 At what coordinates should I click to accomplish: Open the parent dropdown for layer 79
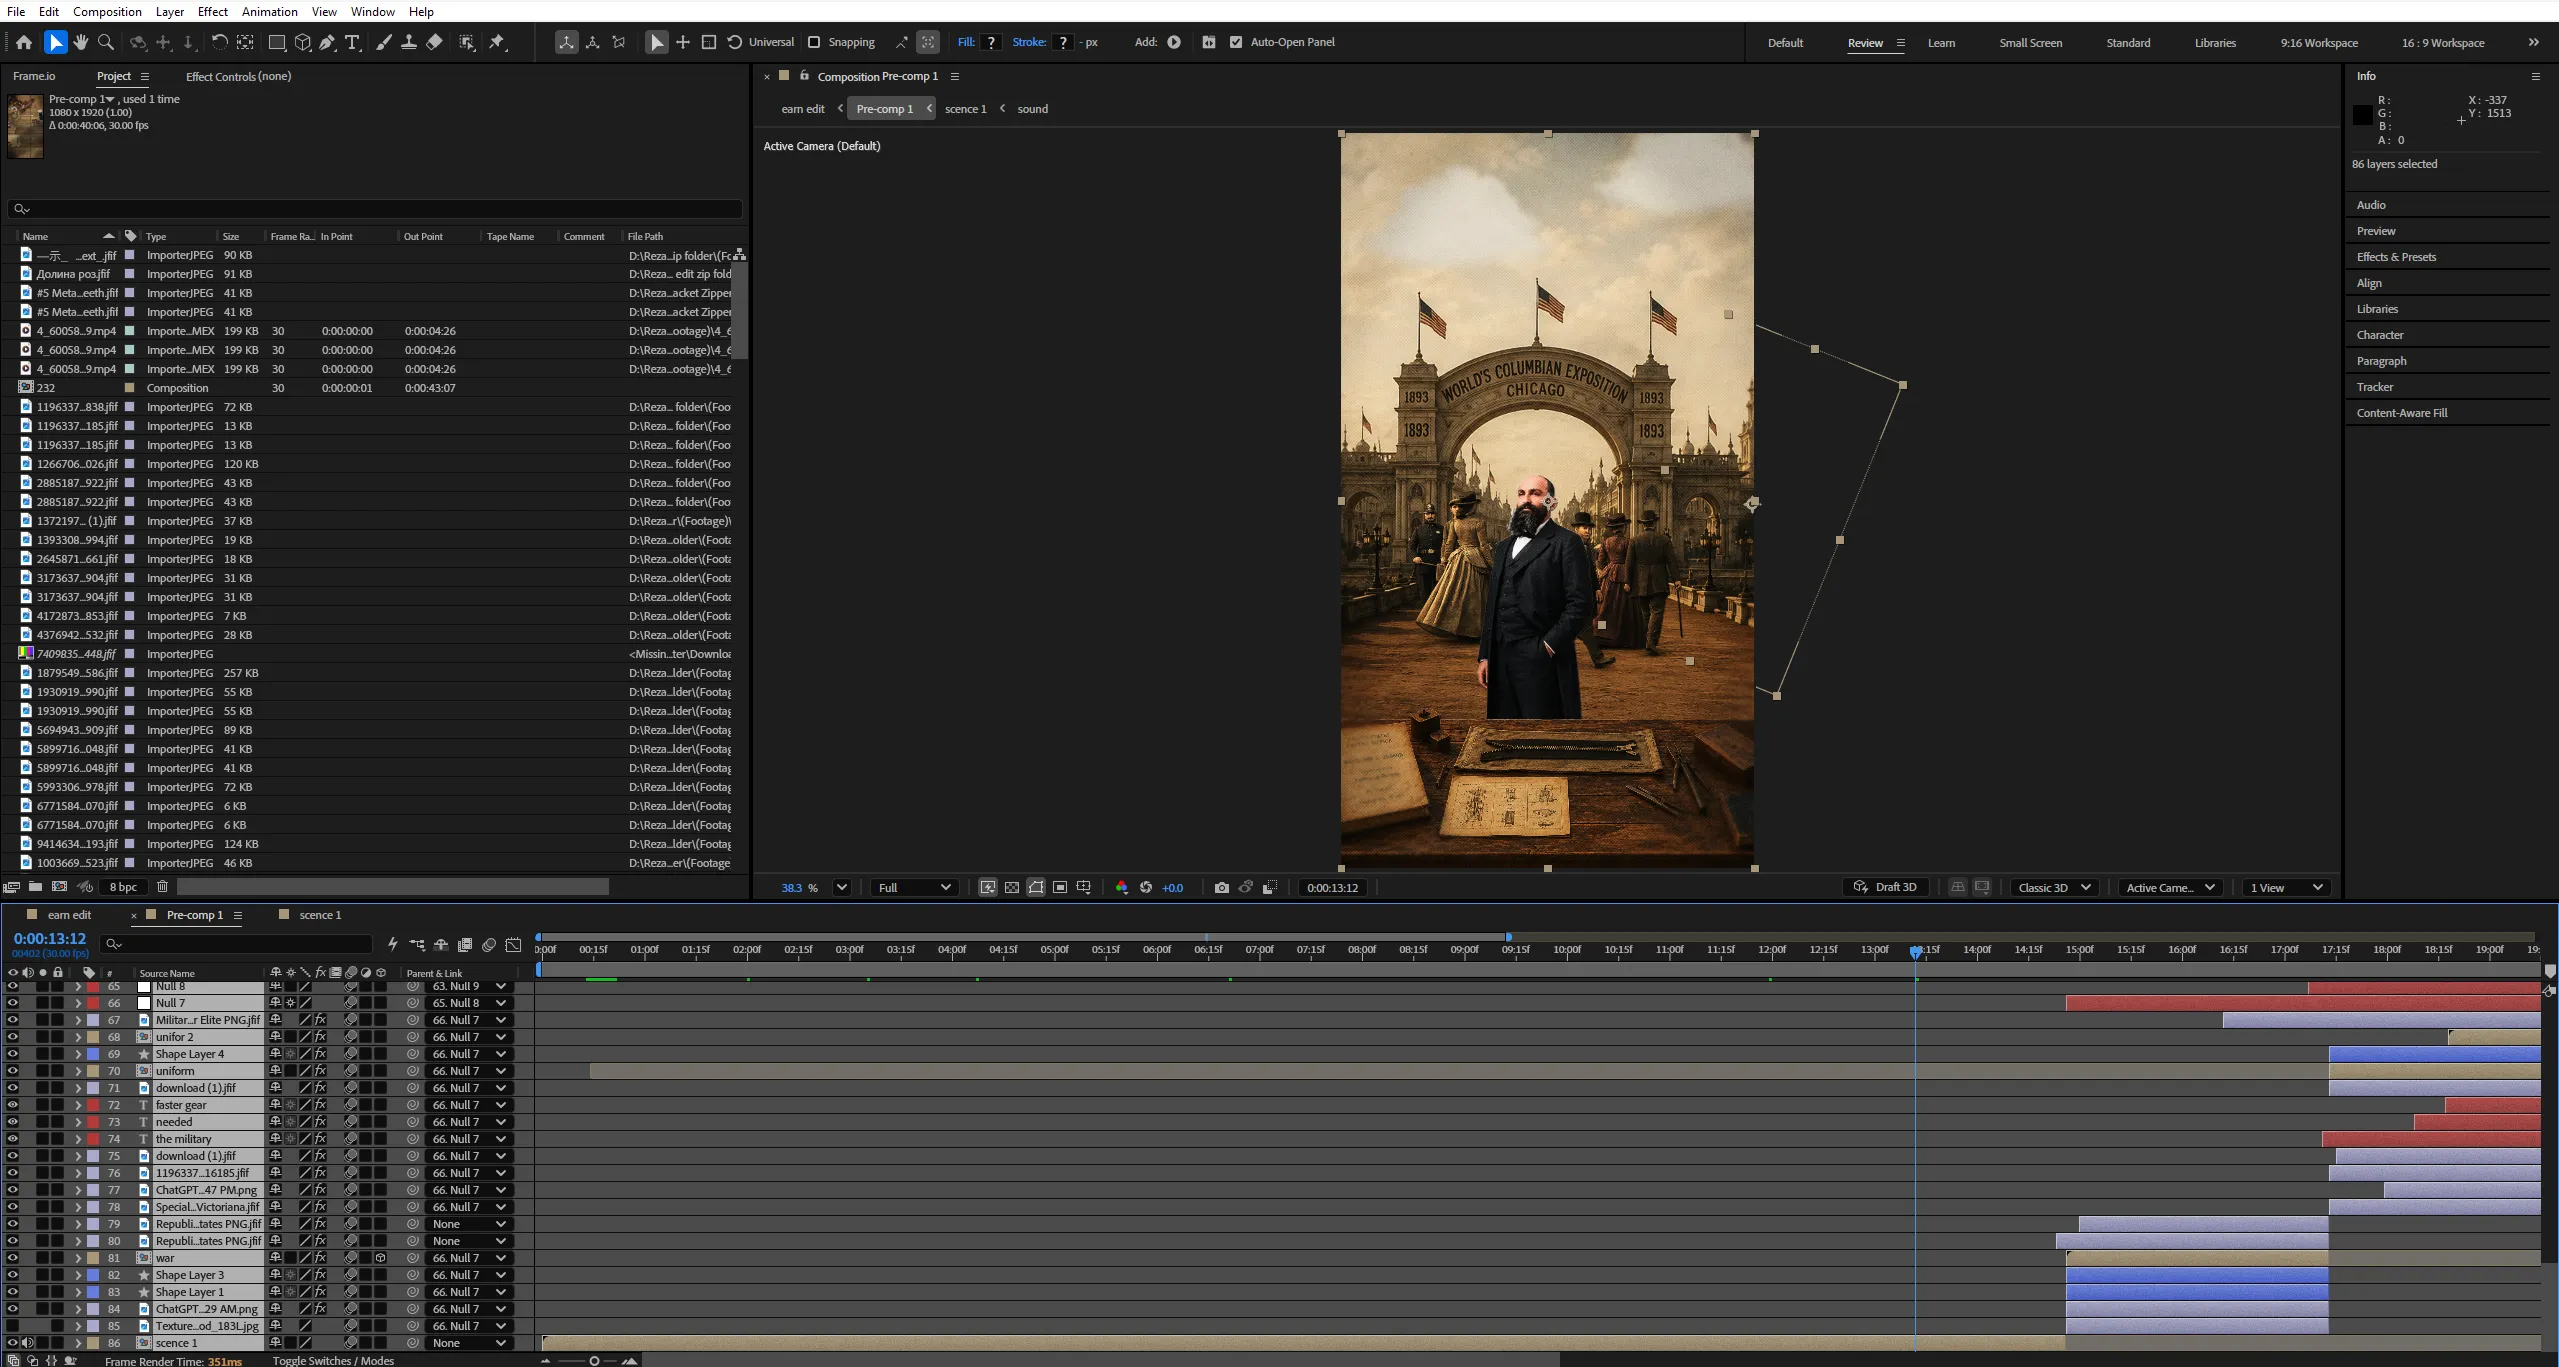[x=469, y=1224]
